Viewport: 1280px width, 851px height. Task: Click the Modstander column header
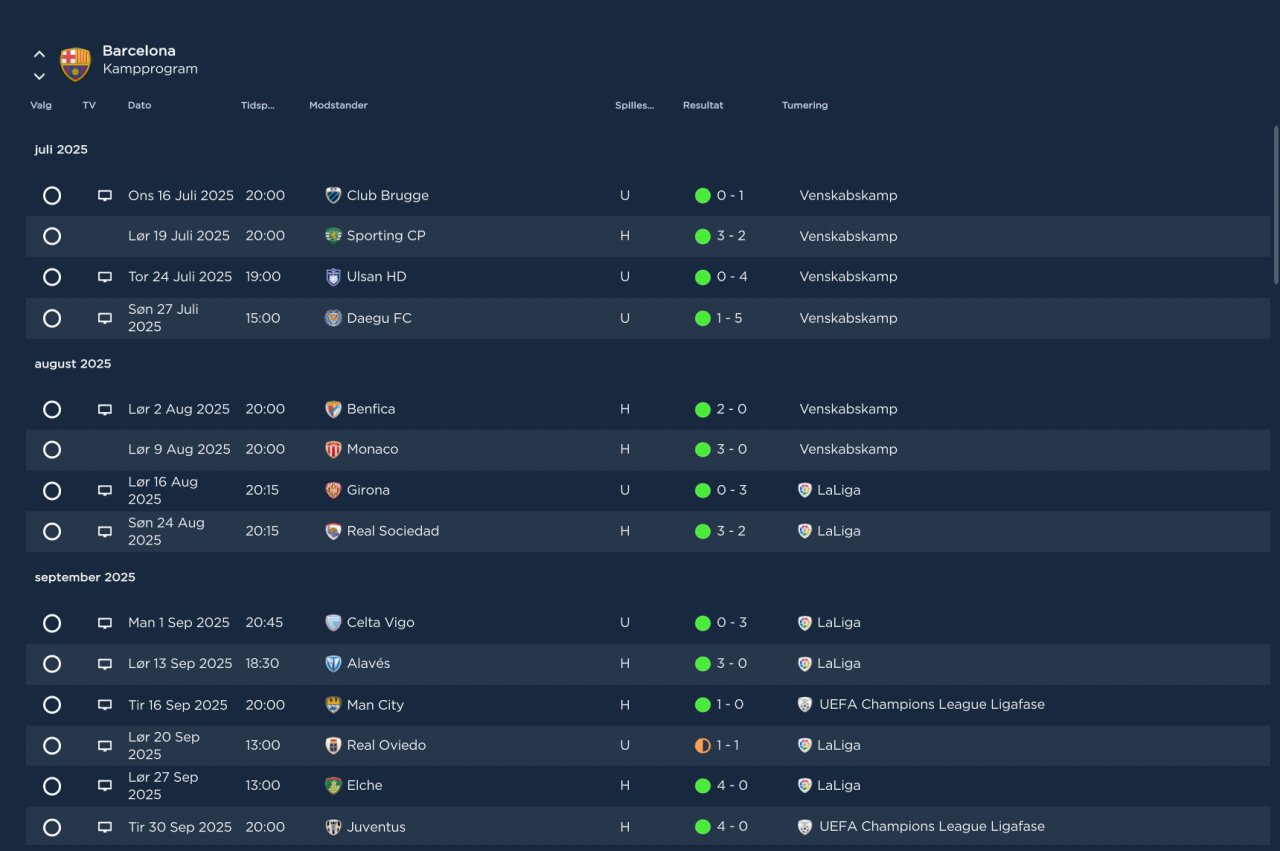pyautogui.click(x=338, y=105)
